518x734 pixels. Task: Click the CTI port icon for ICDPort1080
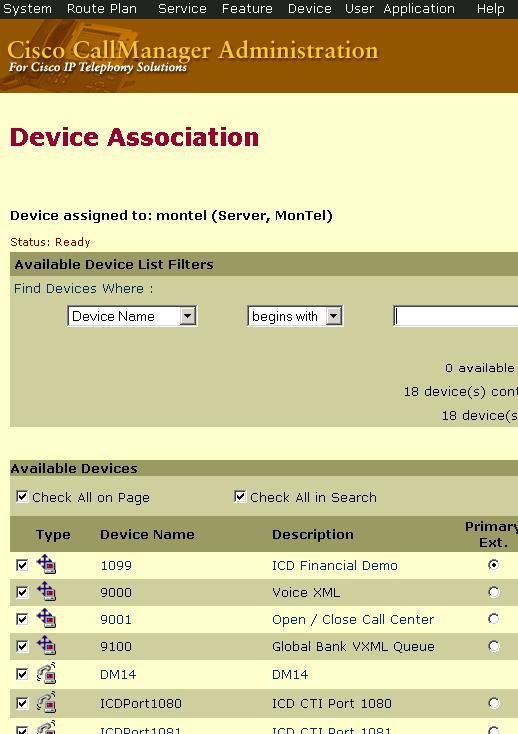point(46,702)
